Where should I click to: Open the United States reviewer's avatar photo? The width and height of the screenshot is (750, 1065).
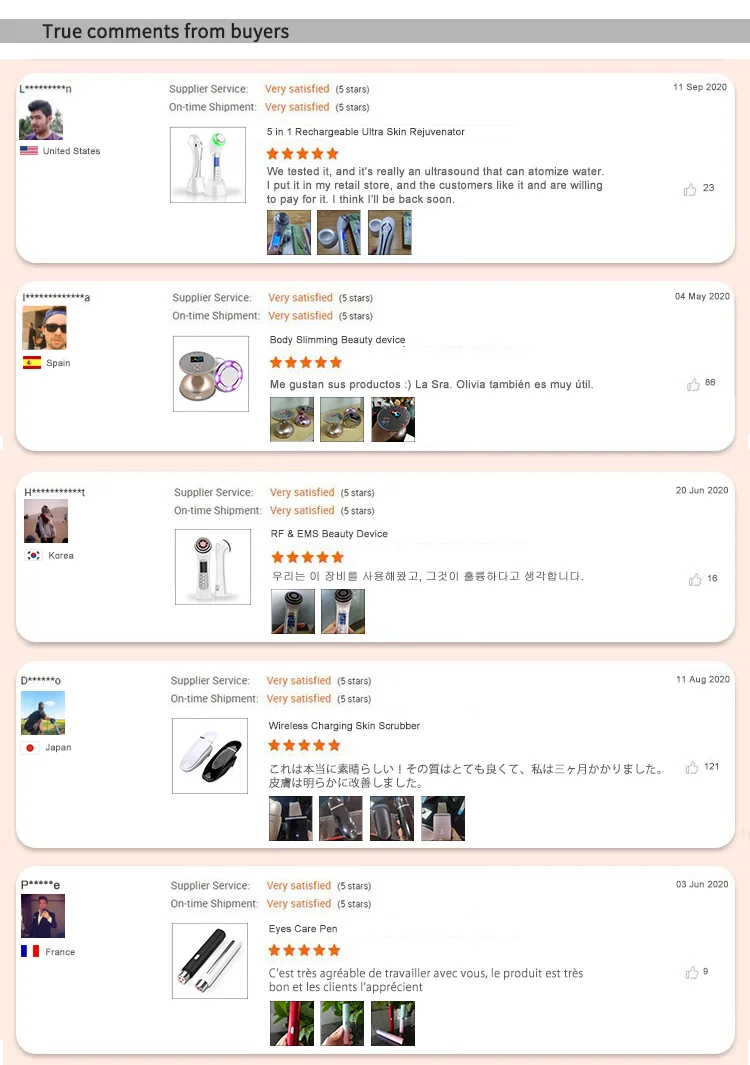41,120
